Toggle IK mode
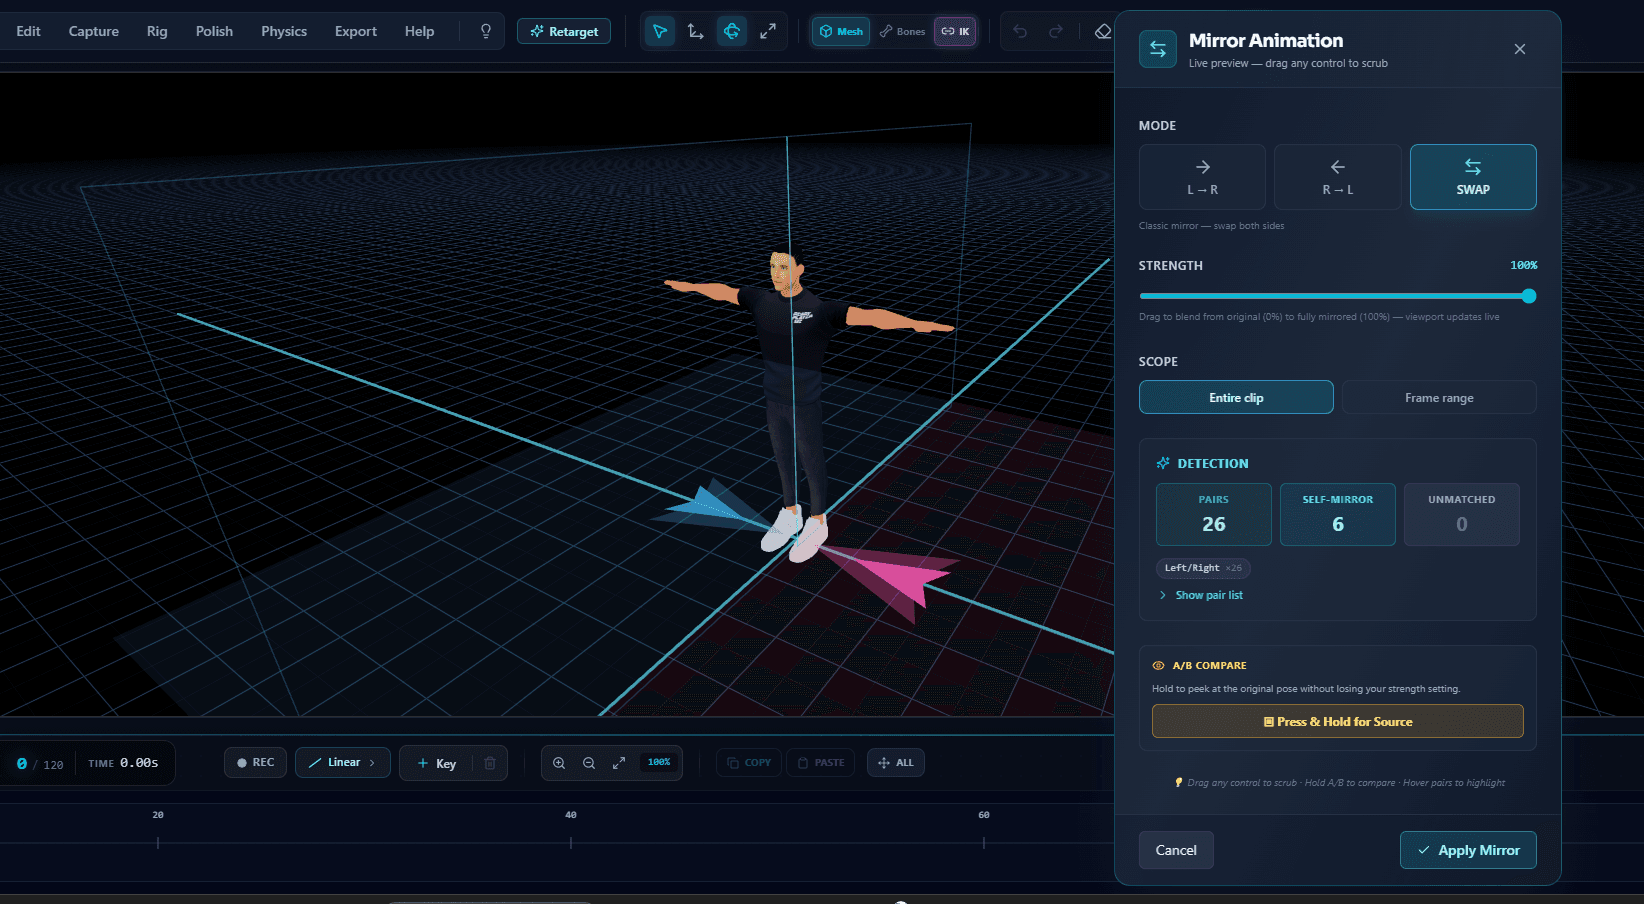The image size is (1644, 904). (x=955, y=31)
